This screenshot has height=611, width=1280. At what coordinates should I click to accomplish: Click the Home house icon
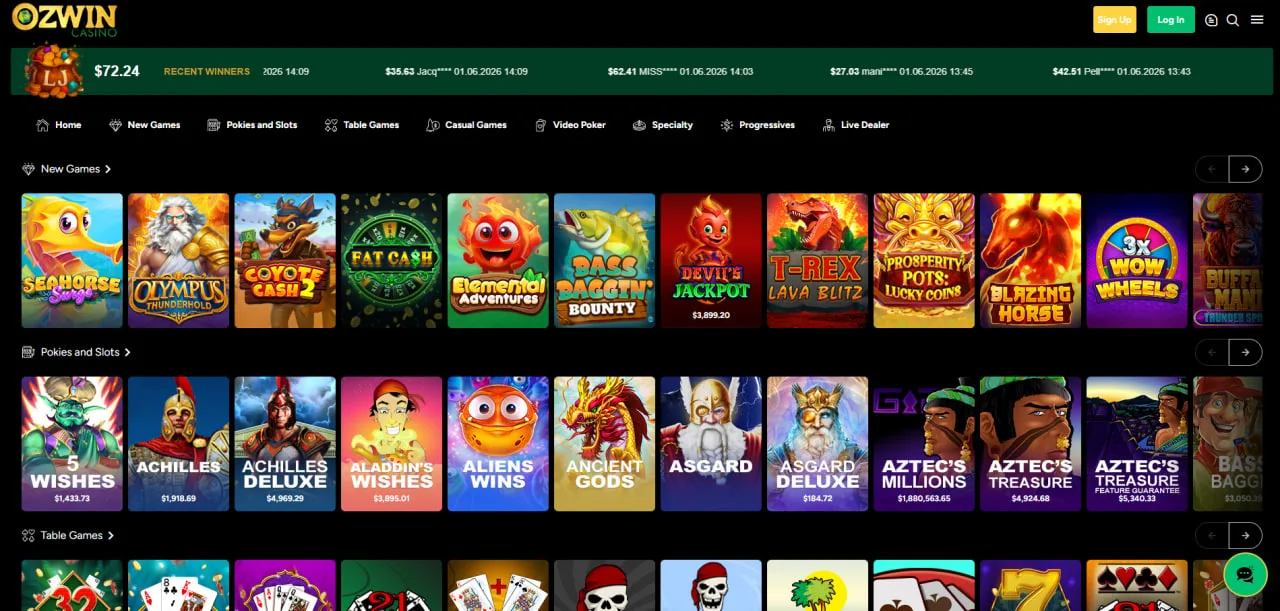tap(42, 125)
